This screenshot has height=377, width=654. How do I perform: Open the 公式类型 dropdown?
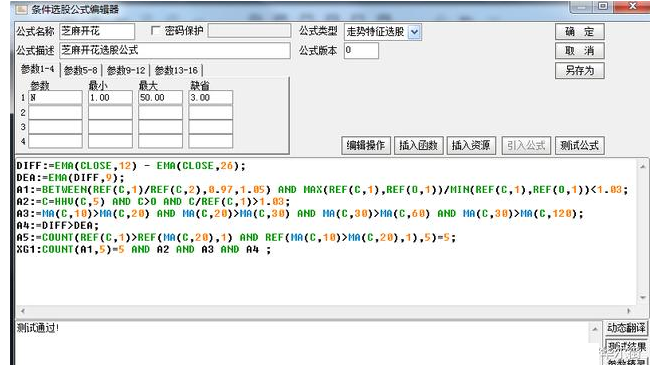(414, 32)
